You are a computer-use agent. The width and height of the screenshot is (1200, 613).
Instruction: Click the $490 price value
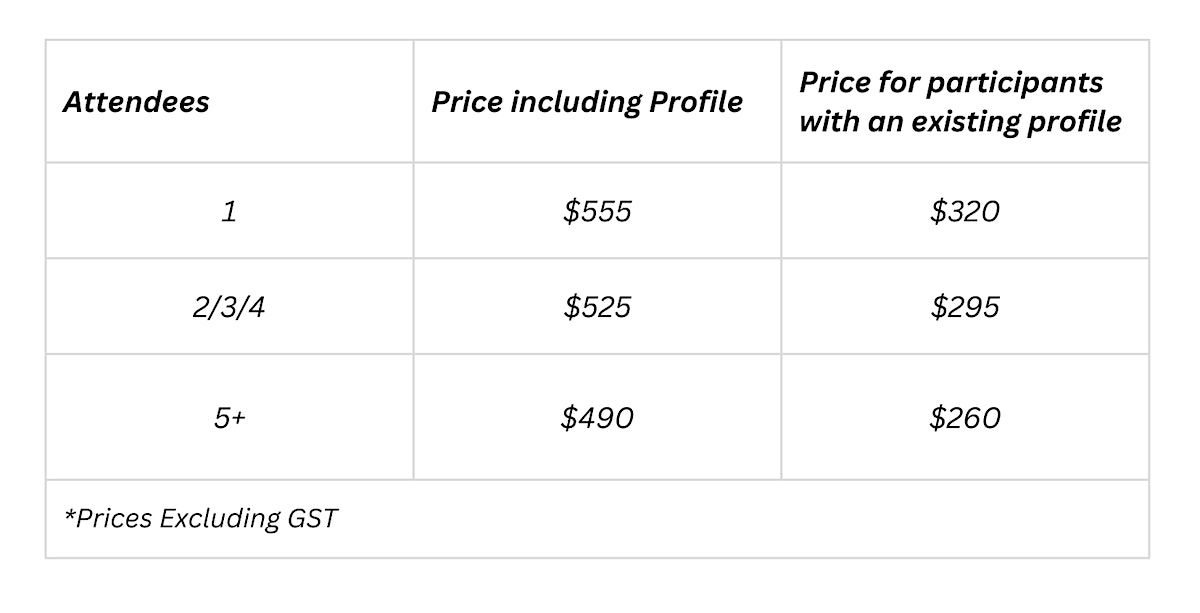[597, 417]
